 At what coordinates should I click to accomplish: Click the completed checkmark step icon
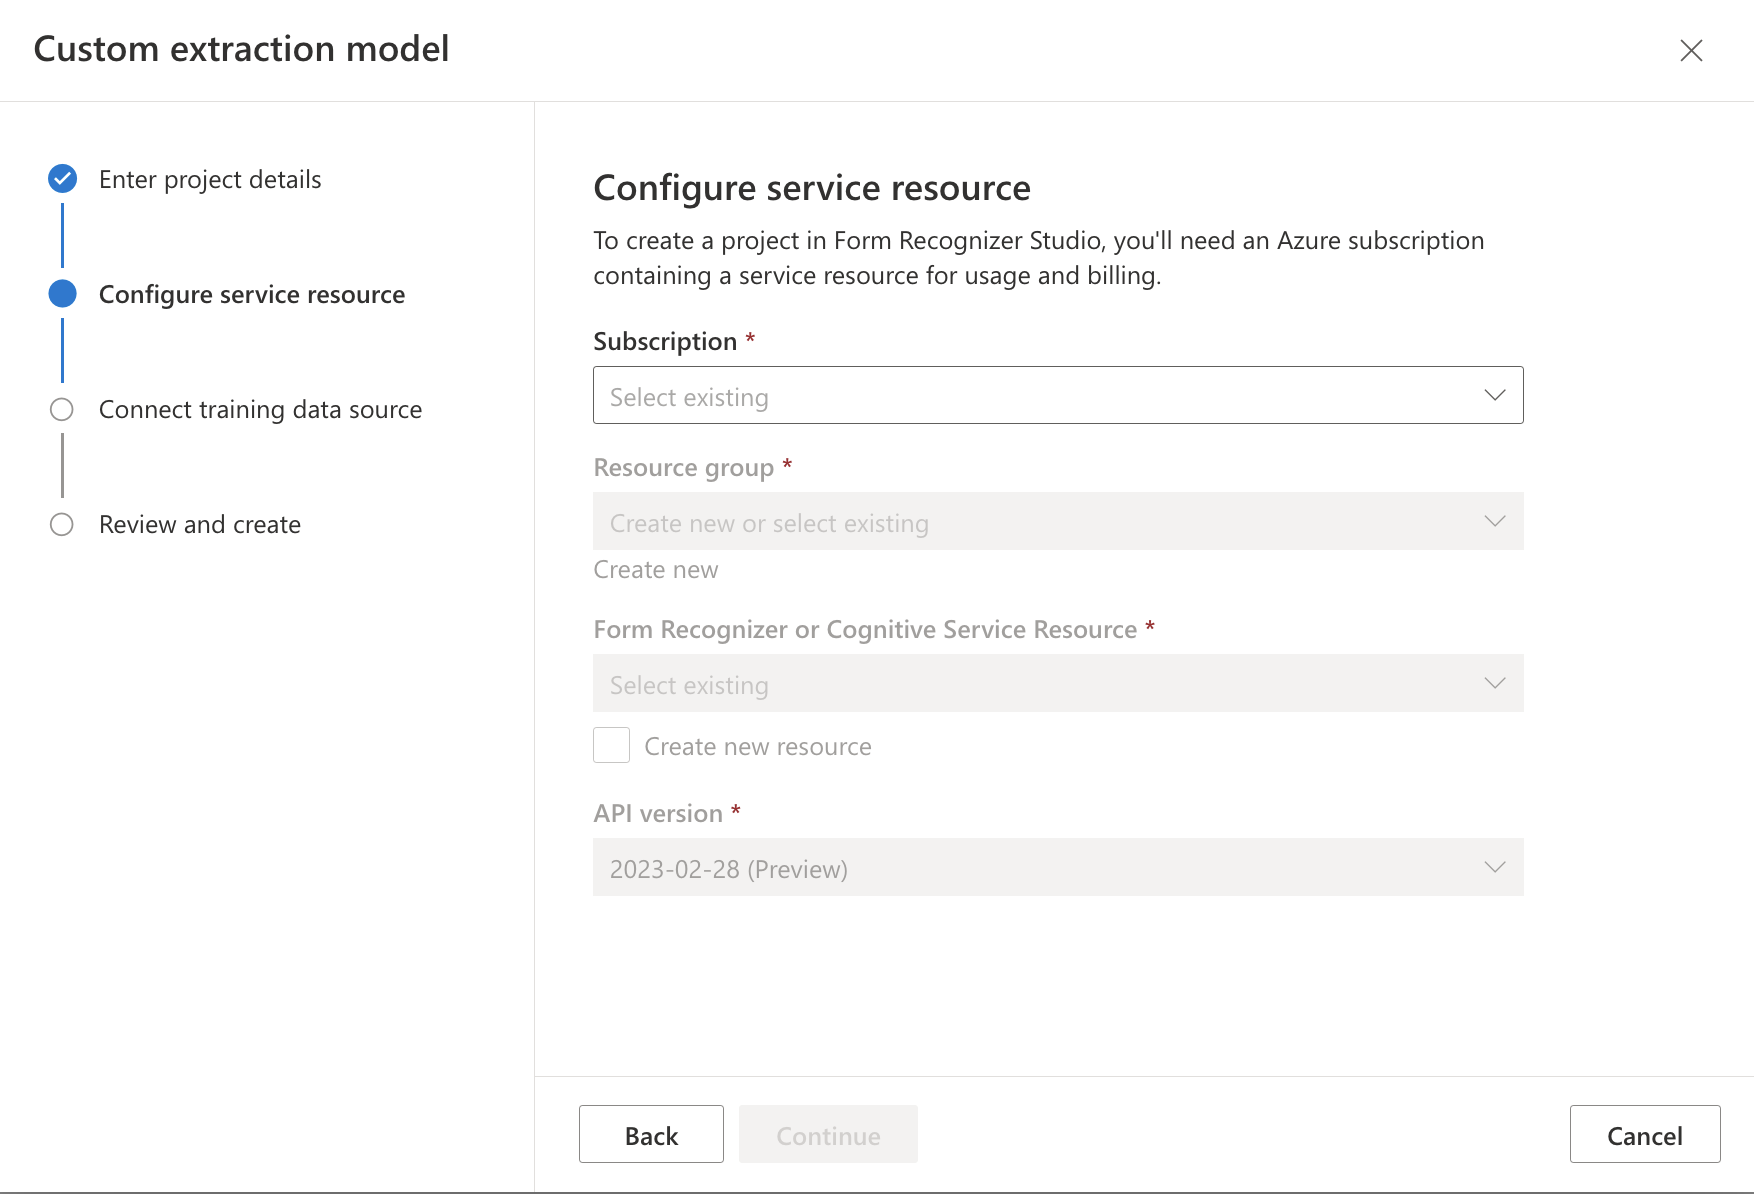tap(62, 179)
